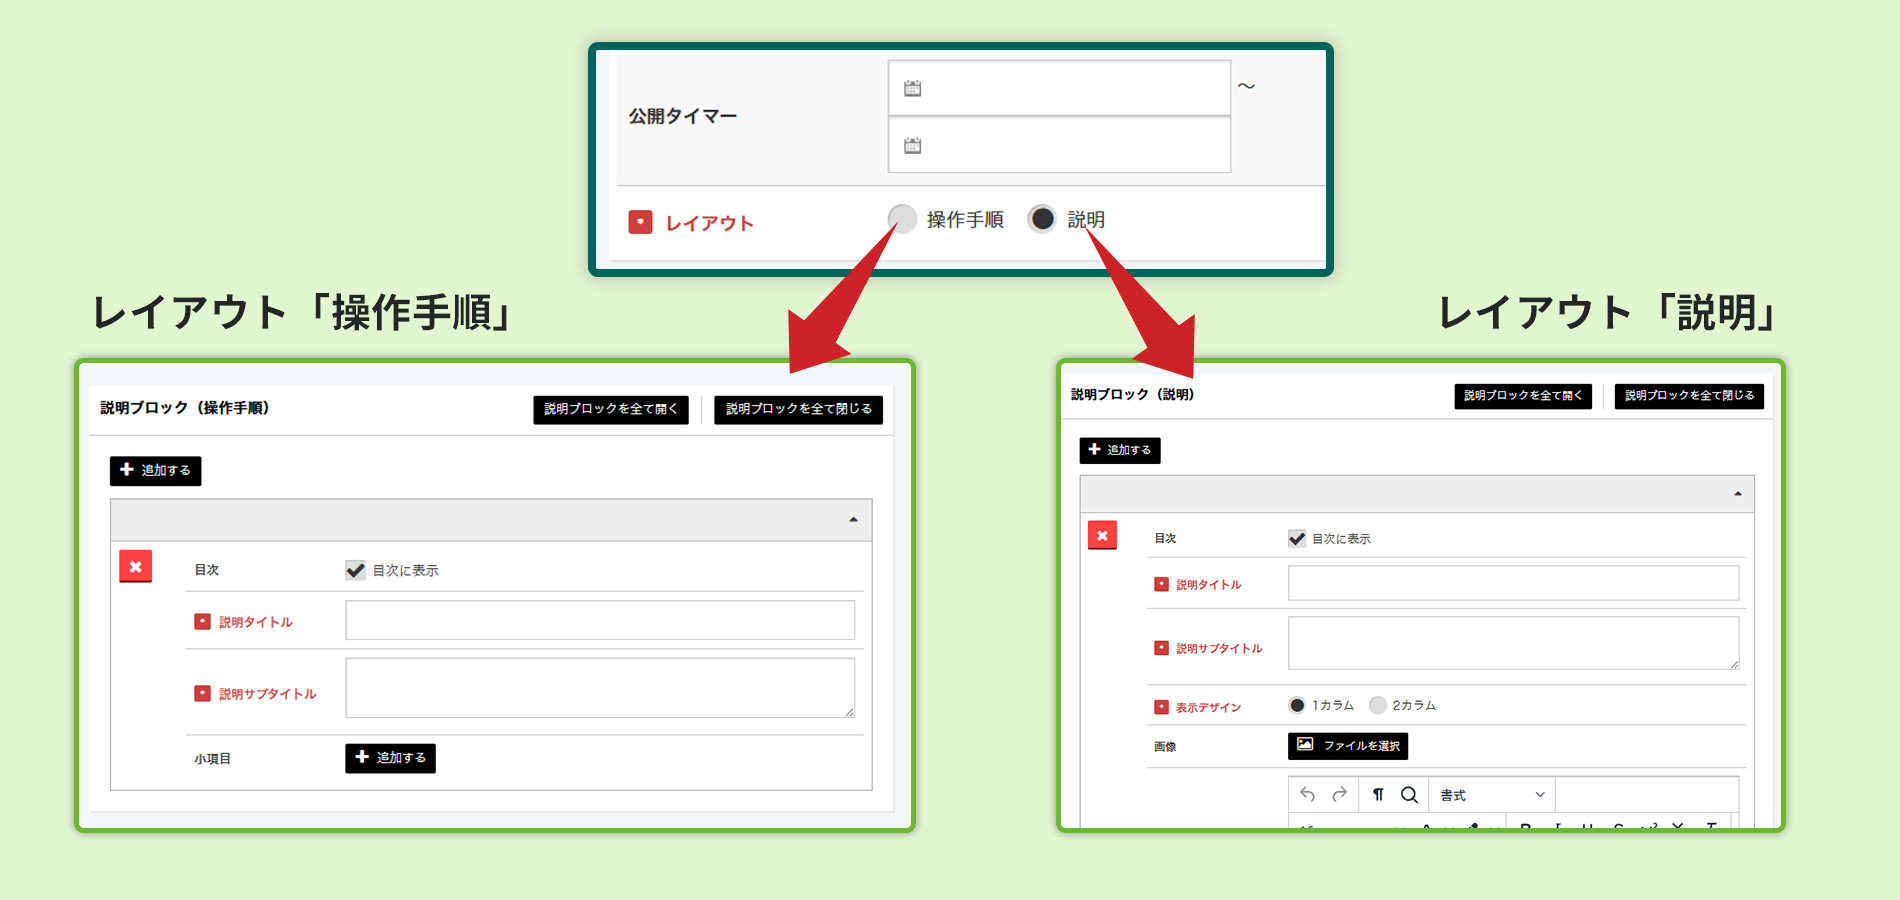Delete the 操作手順 block with the red X
The height and width of the screenshot is (900, 1900).
pyautogui.click(x=136, y=567)
